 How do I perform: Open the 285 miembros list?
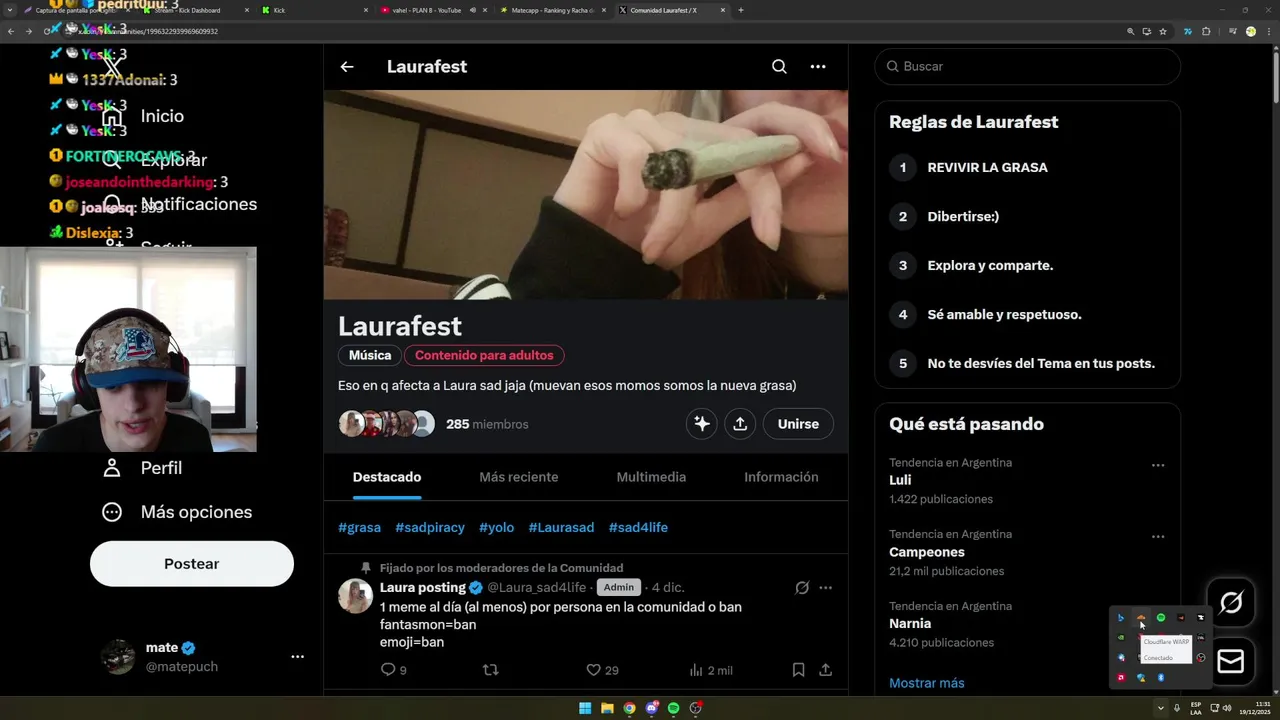(x=487, y=424)
